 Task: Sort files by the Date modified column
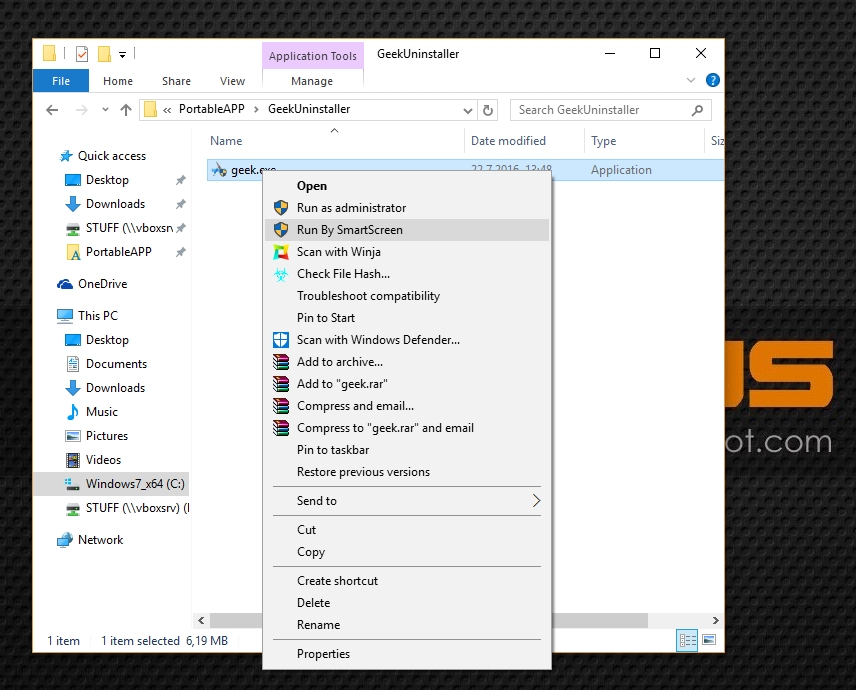(508, 141)
